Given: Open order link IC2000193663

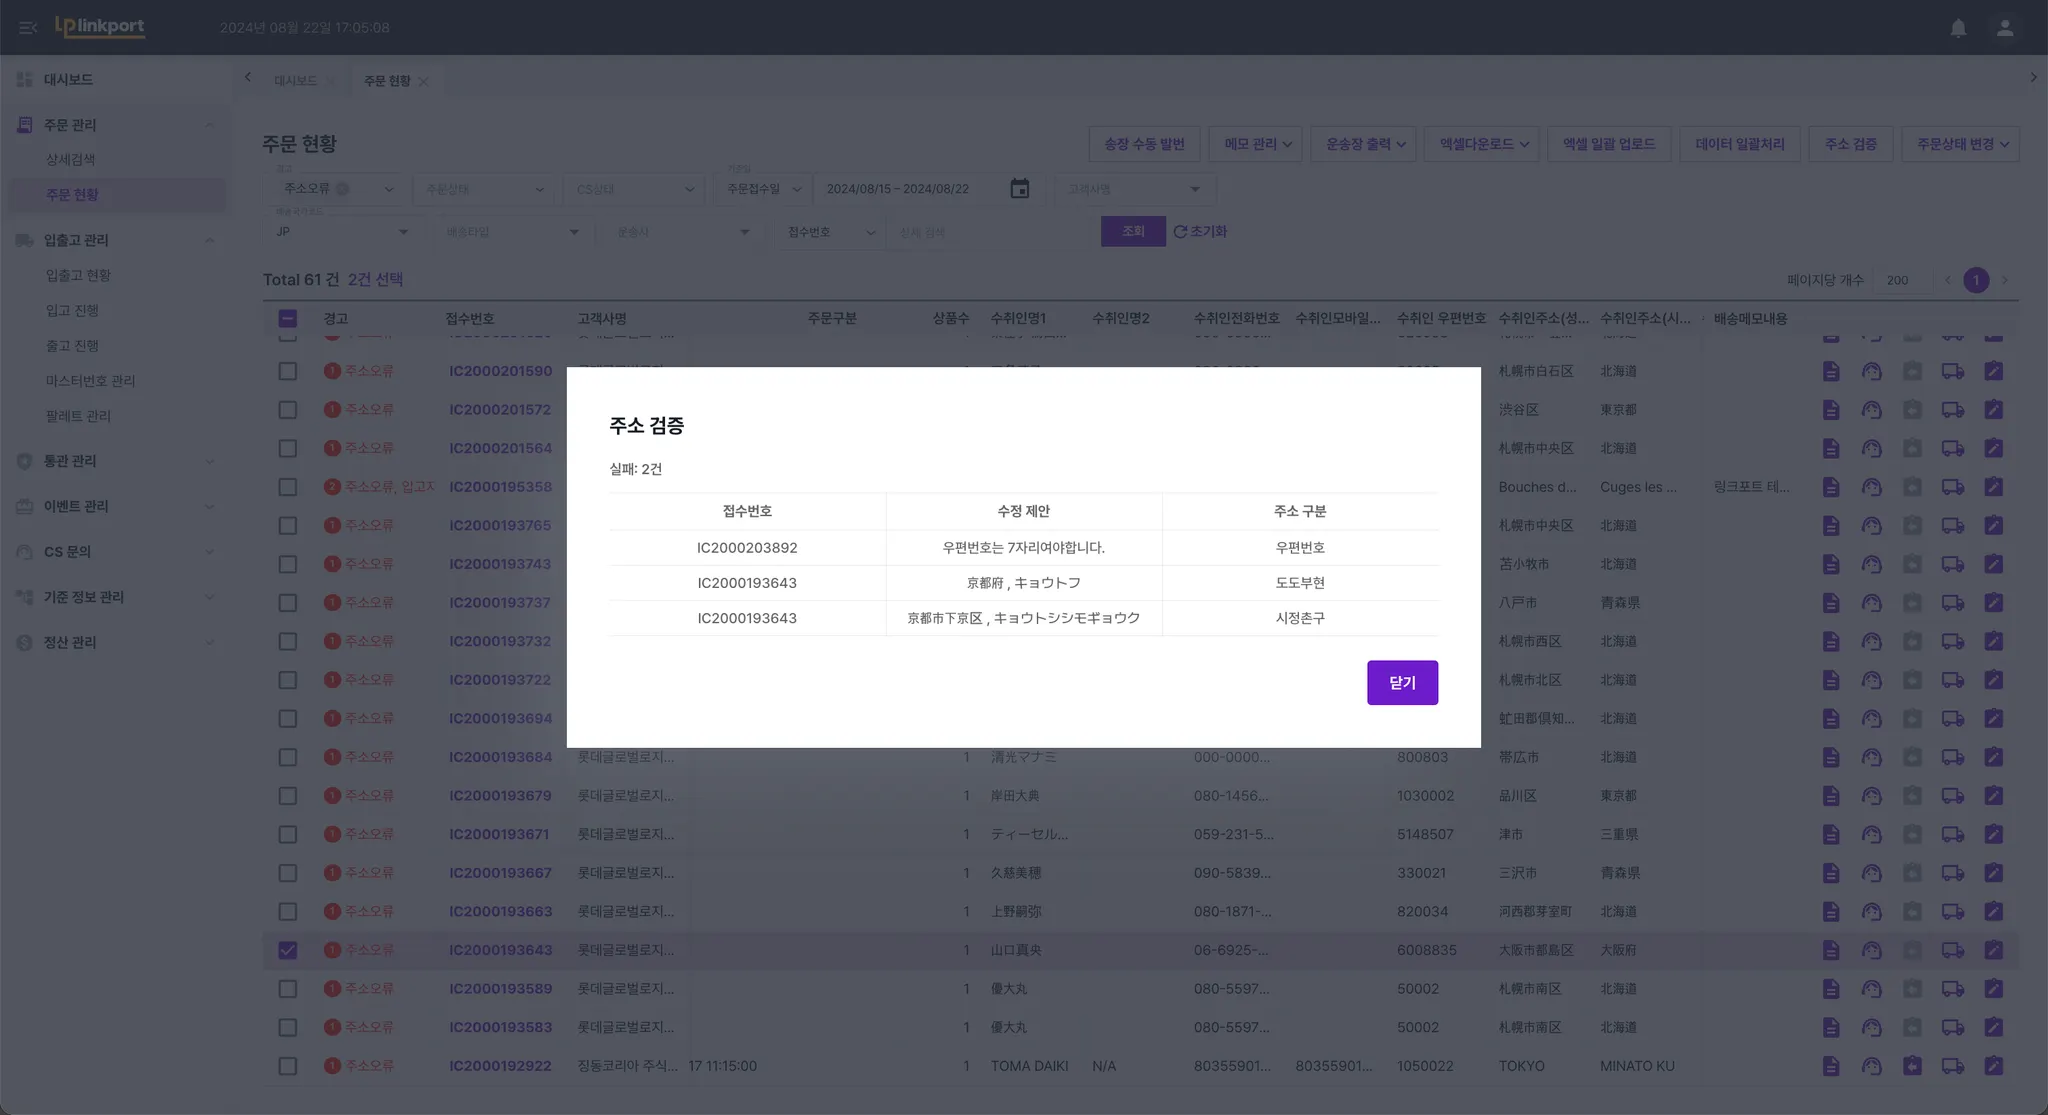Looking at the screenshot, I should pos(500,912).
